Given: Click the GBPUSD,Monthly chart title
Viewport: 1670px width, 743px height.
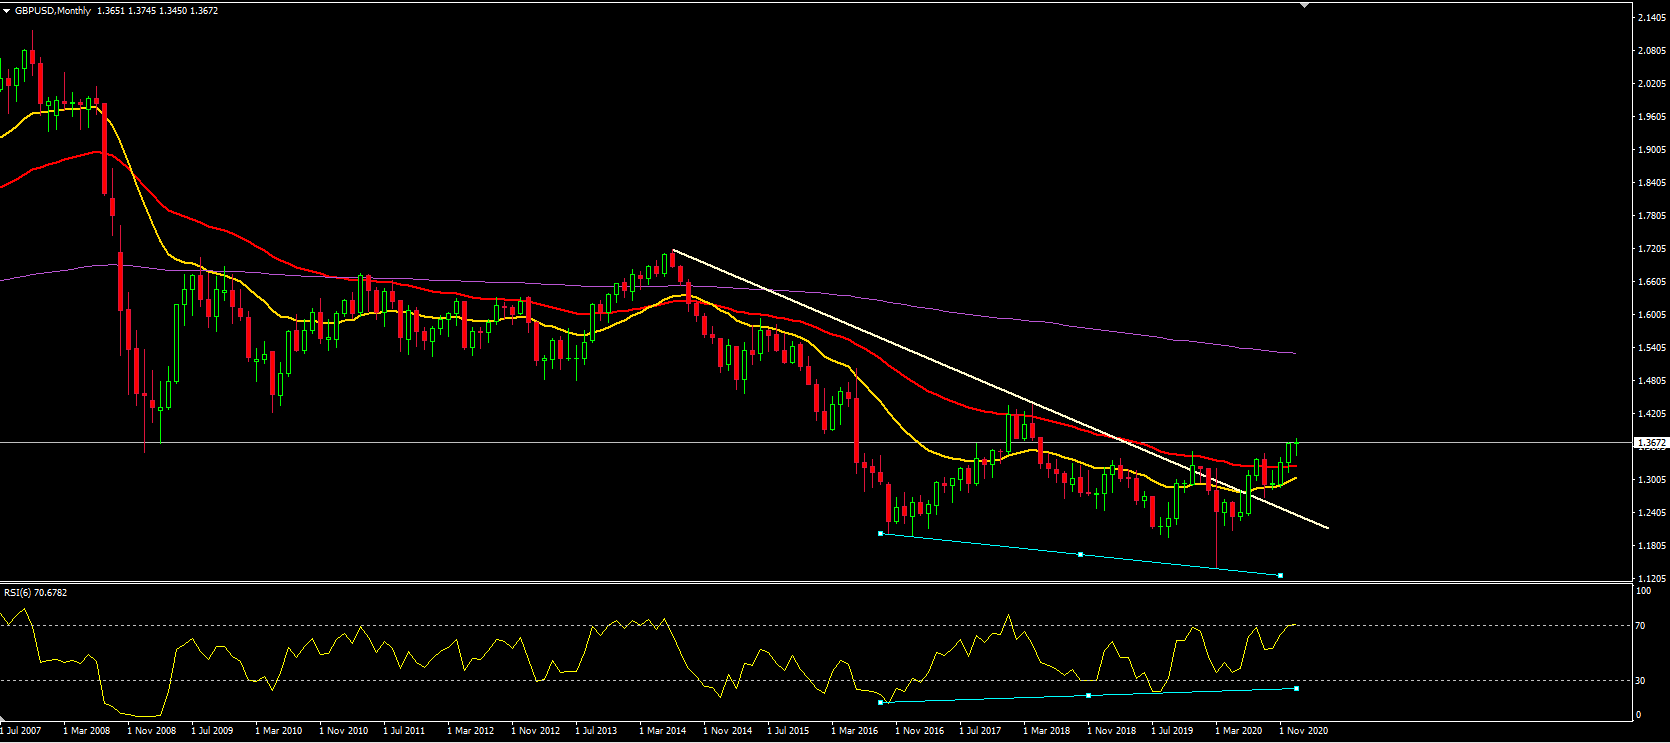Looking at the screenshot, I should pos(52,11).
